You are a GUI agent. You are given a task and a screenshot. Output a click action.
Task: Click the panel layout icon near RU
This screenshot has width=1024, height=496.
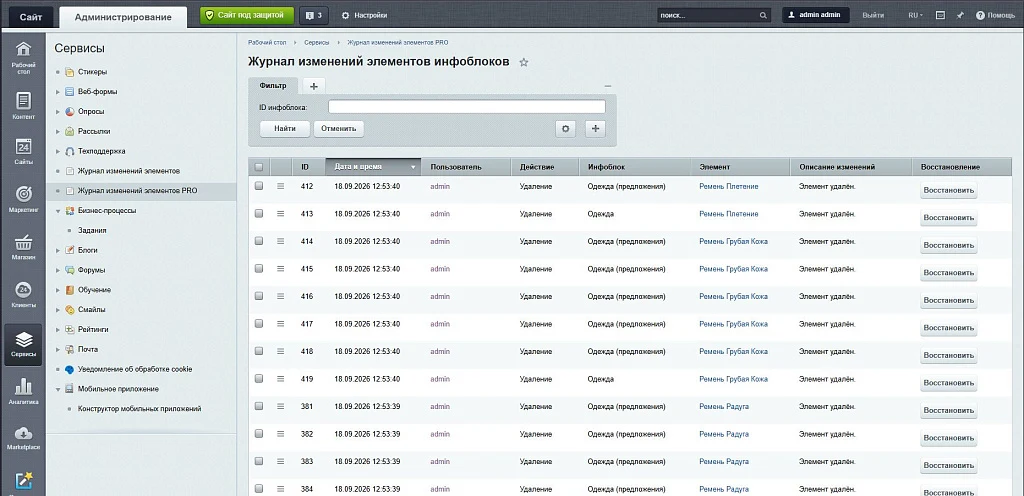940,15
